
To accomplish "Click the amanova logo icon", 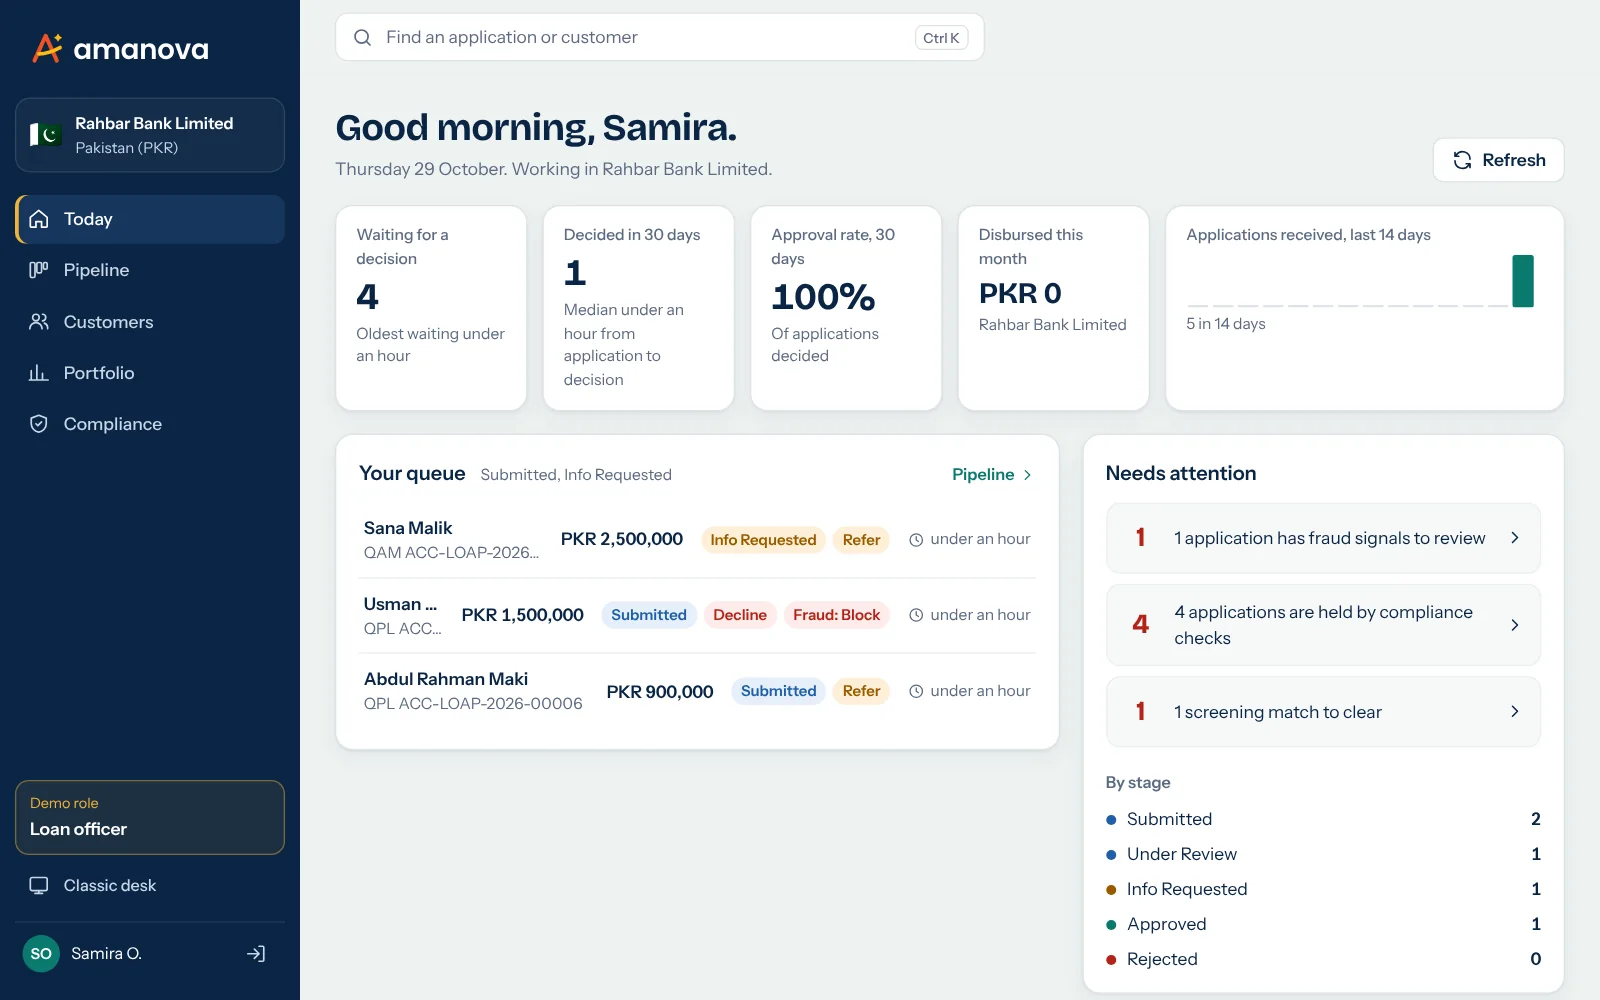I will point(47,48).
